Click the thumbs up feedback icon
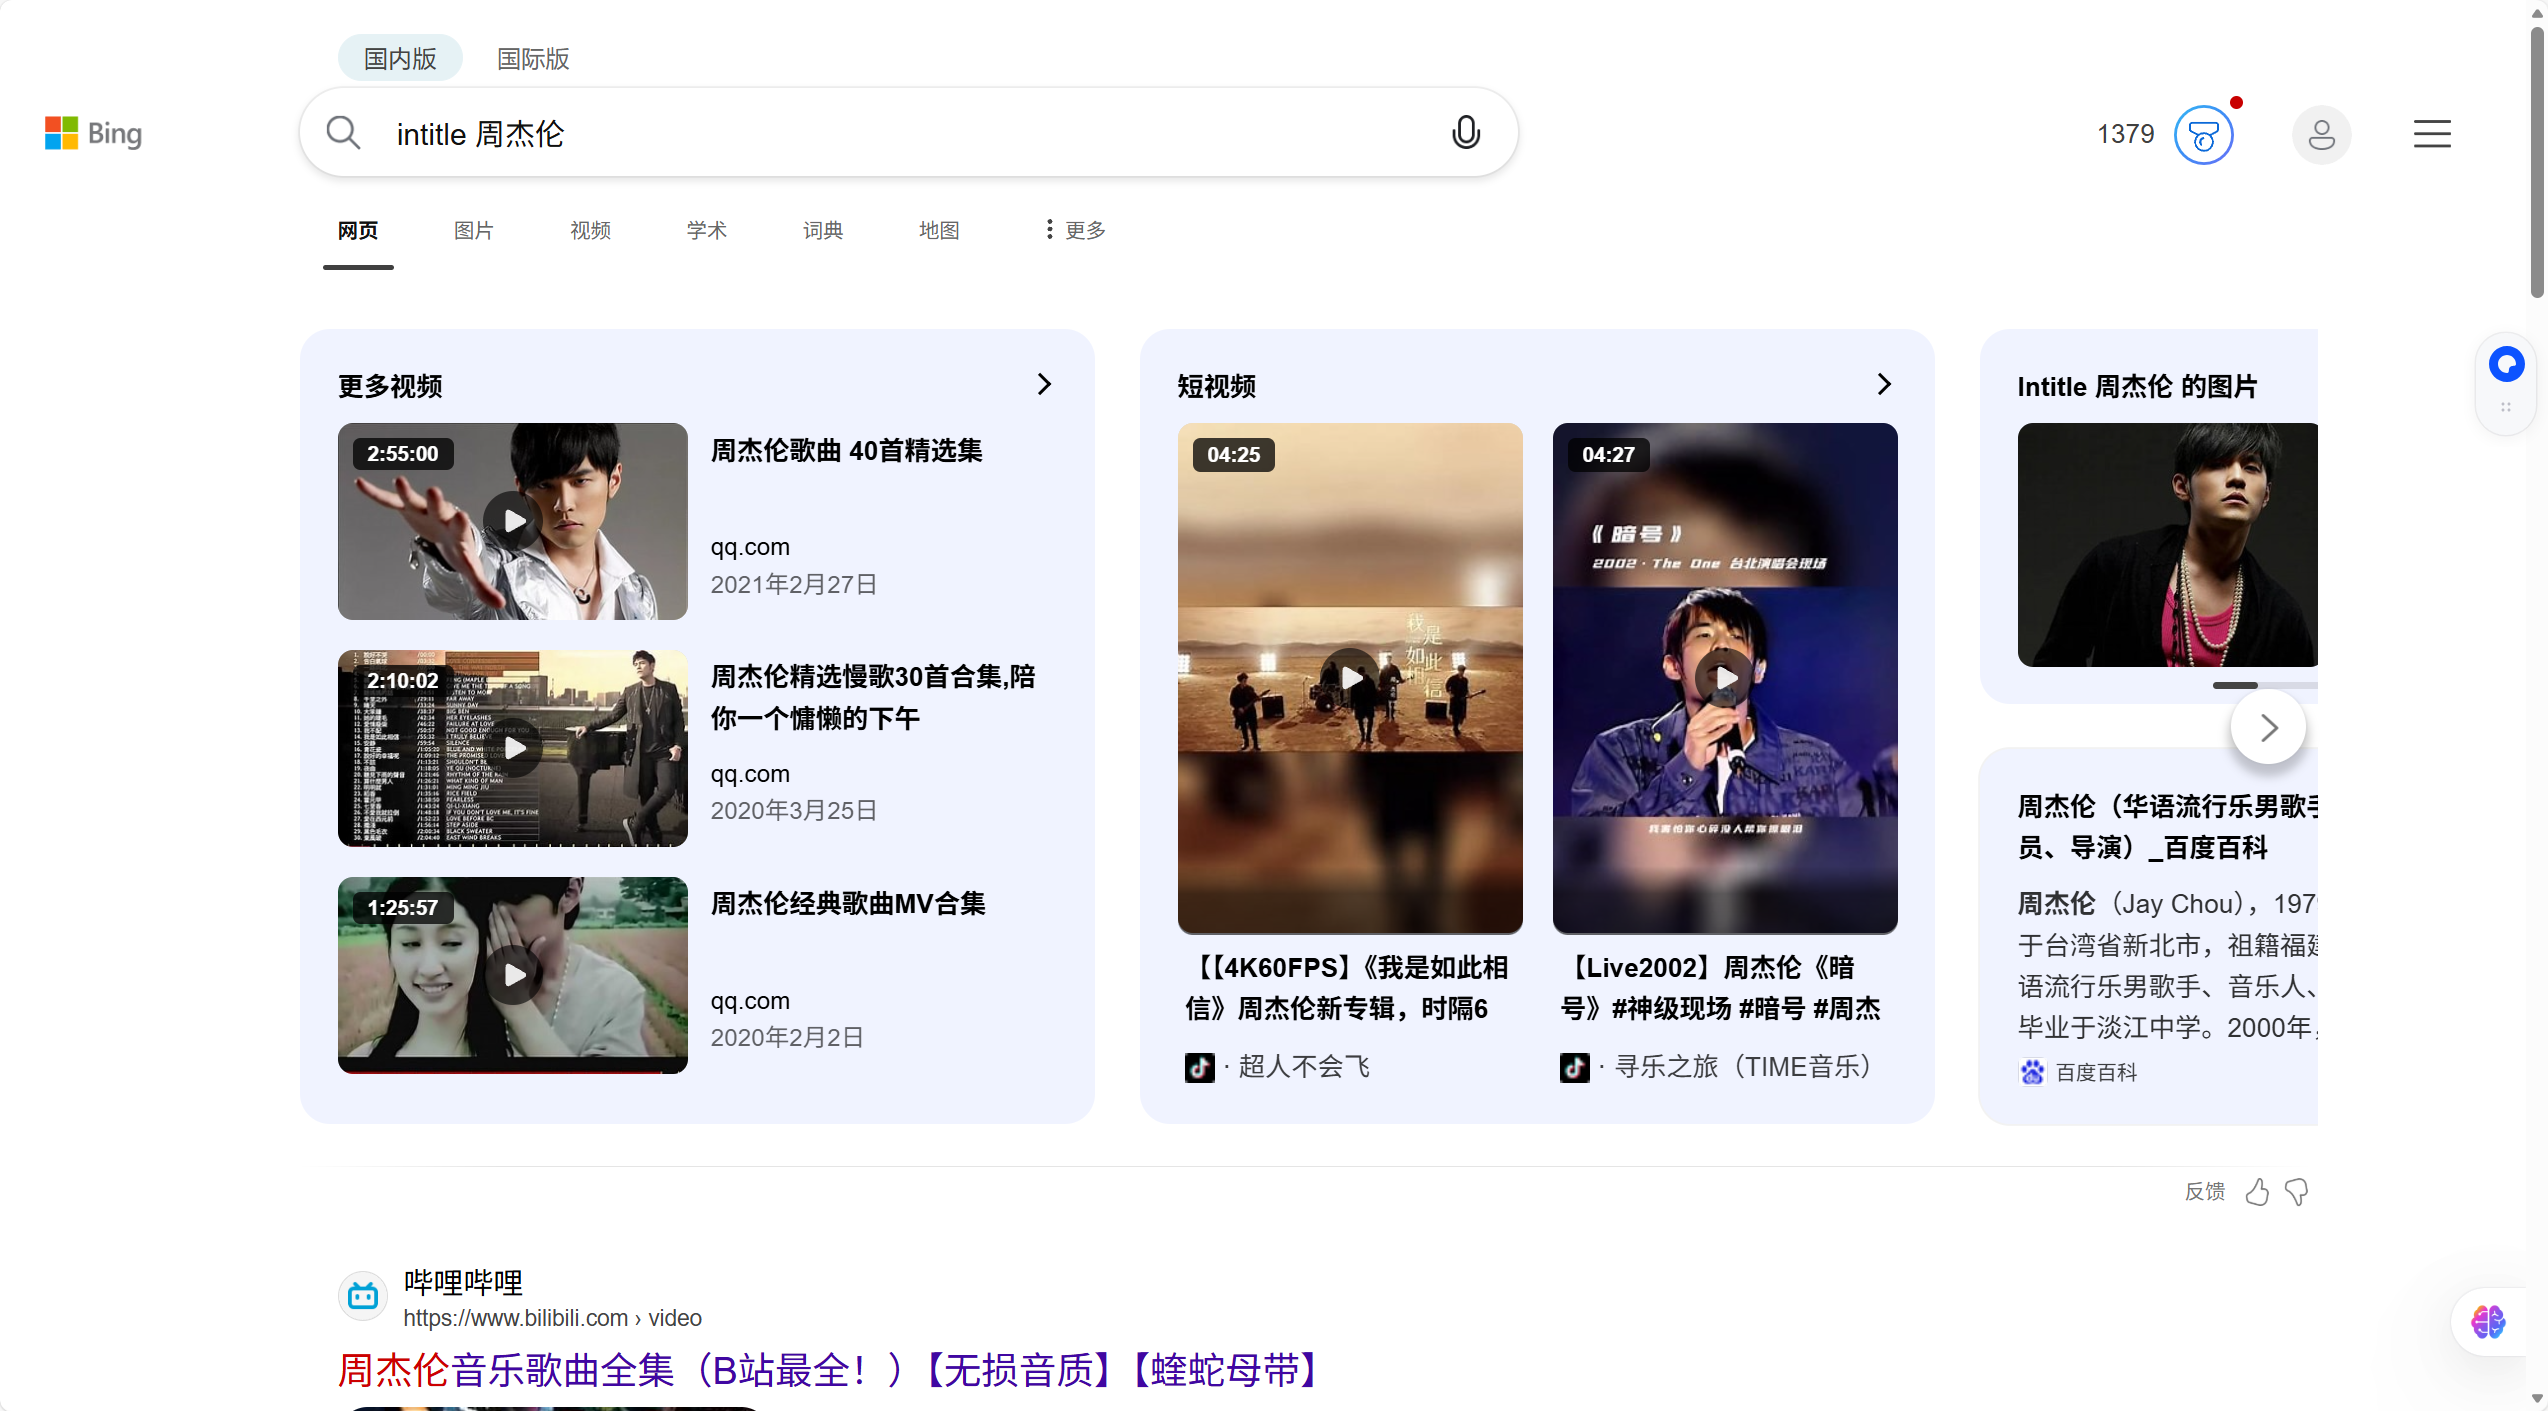This screenshot has height=1411, width=2548. (2256, 1191)
